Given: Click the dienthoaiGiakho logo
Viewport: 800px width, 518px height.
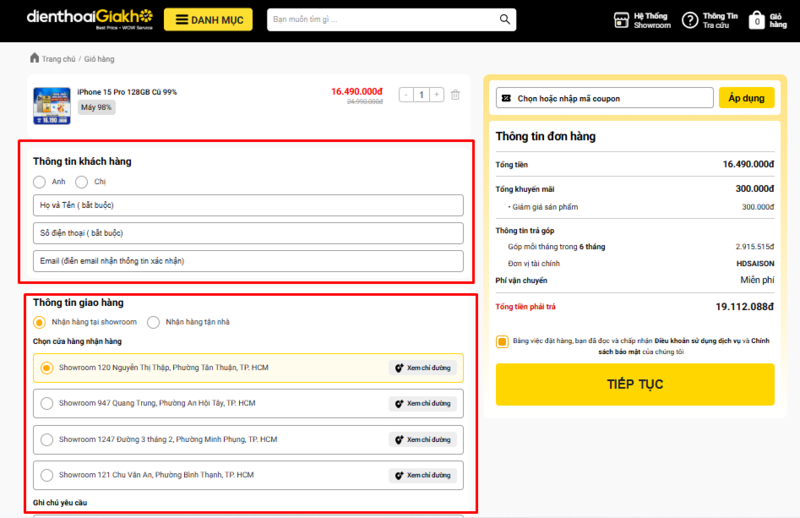Looking at the screenshot, I should click(90, 18).
